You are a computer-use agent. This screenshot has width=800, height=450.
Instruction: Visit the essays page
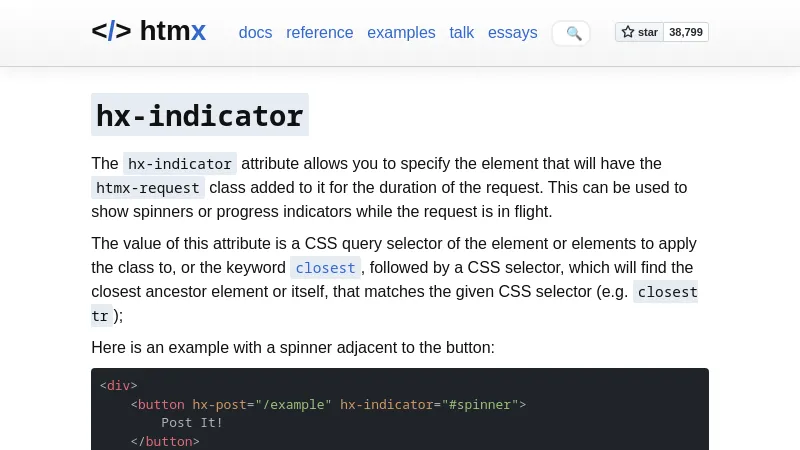coord(512,32)
